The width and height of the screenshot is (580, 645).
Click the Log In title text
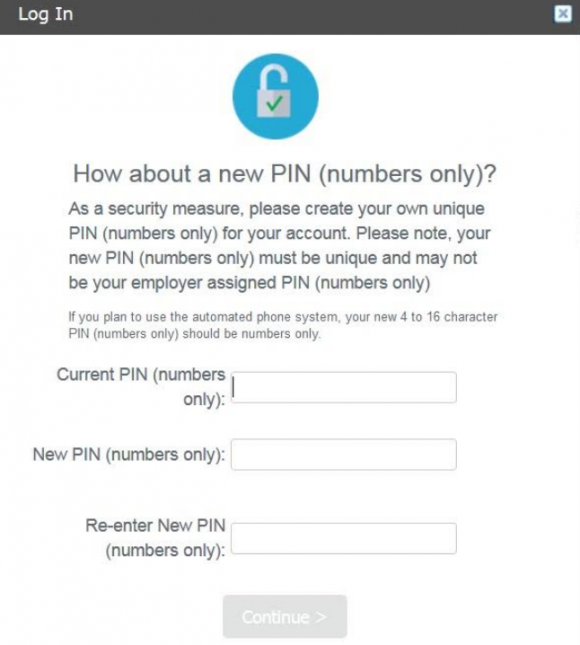[x=46, y=15]
